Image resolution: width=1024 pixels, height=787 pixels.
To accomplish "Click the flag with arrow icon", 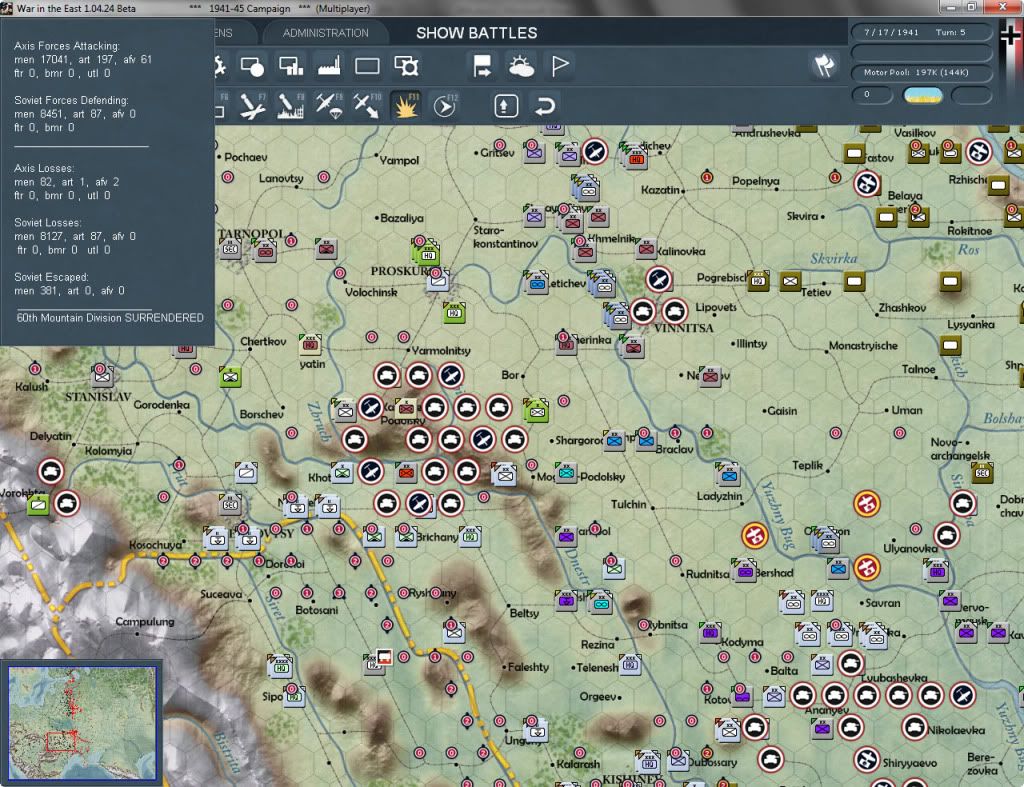I will [482, 66].
